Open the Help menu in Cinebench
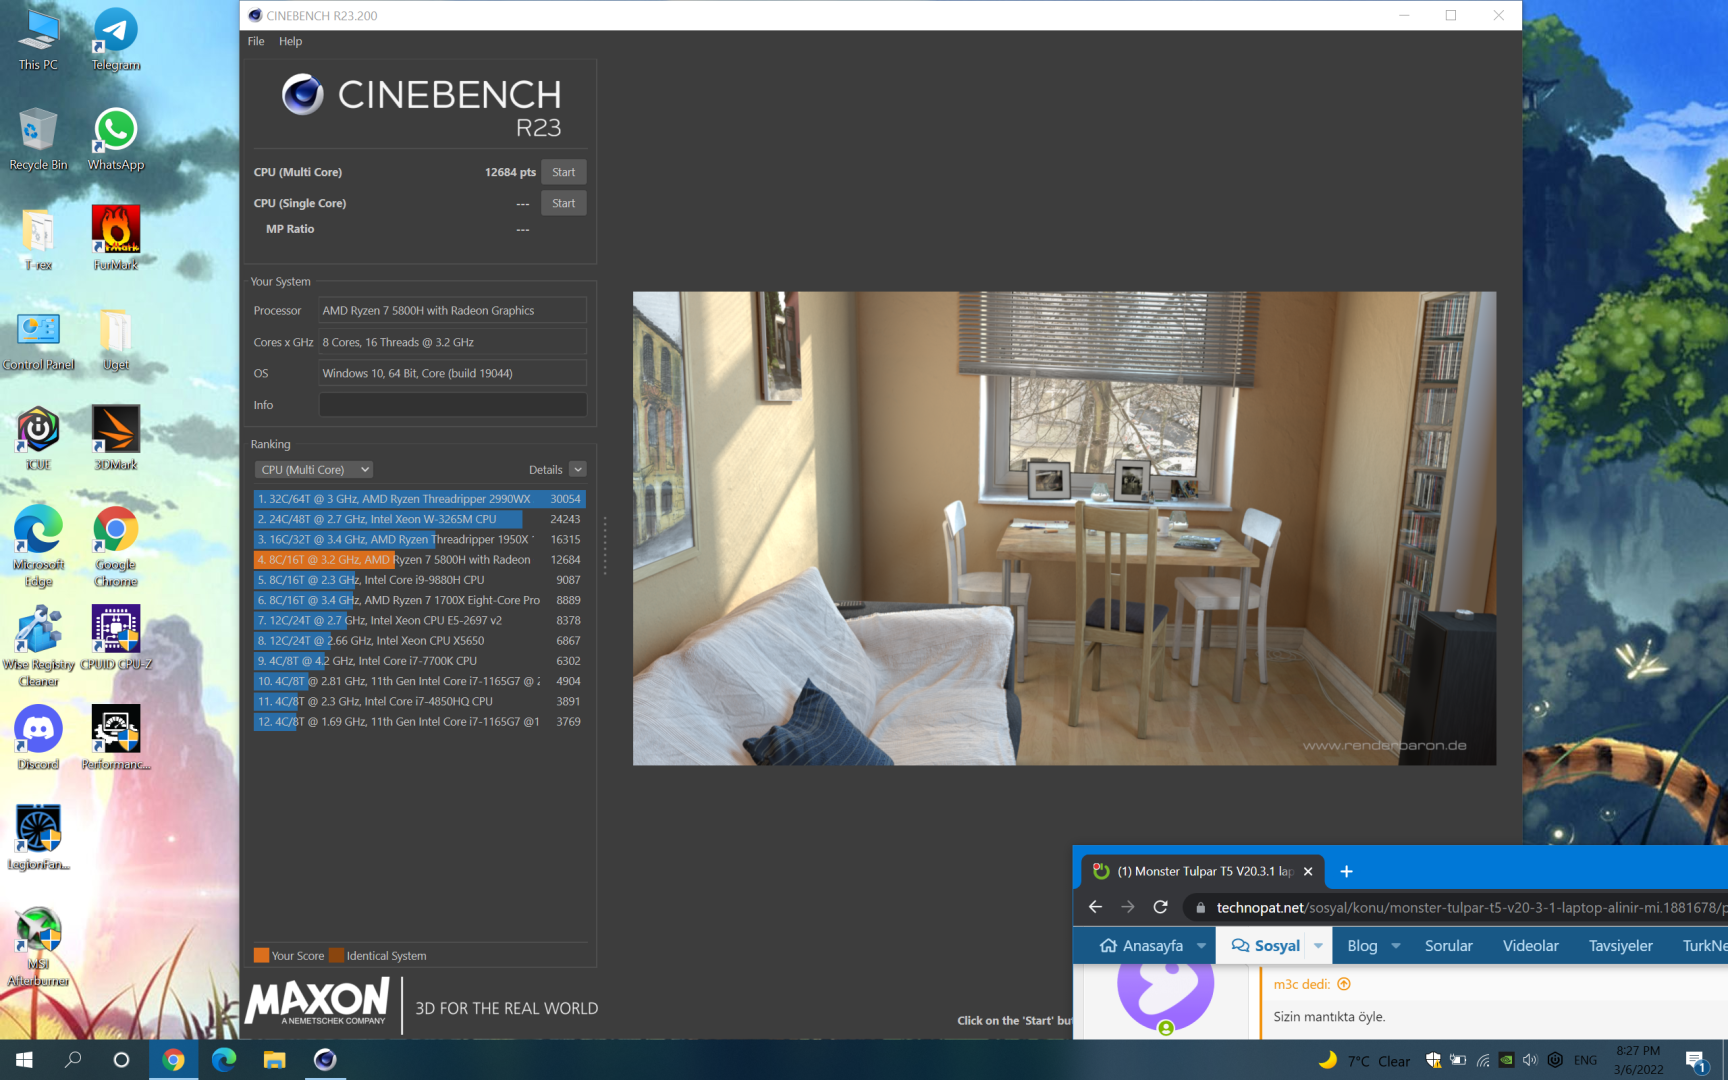The width and height of the screenshot is (1728, 1080). (290, 41)
